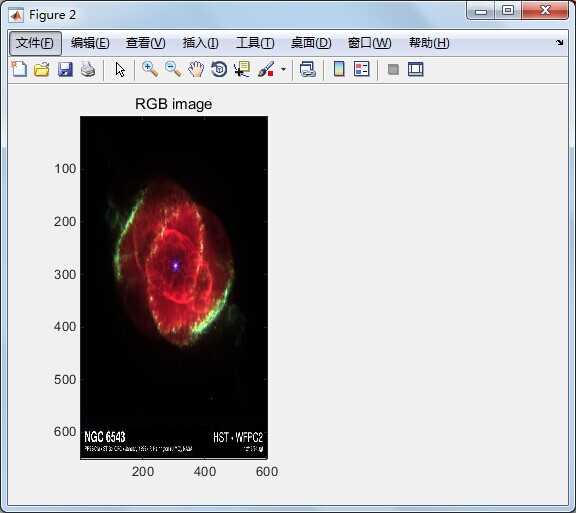Viewport: 576px width, 513px height.
Task: Click the y-axis tick label 500
Action: (x=65, y=380)
